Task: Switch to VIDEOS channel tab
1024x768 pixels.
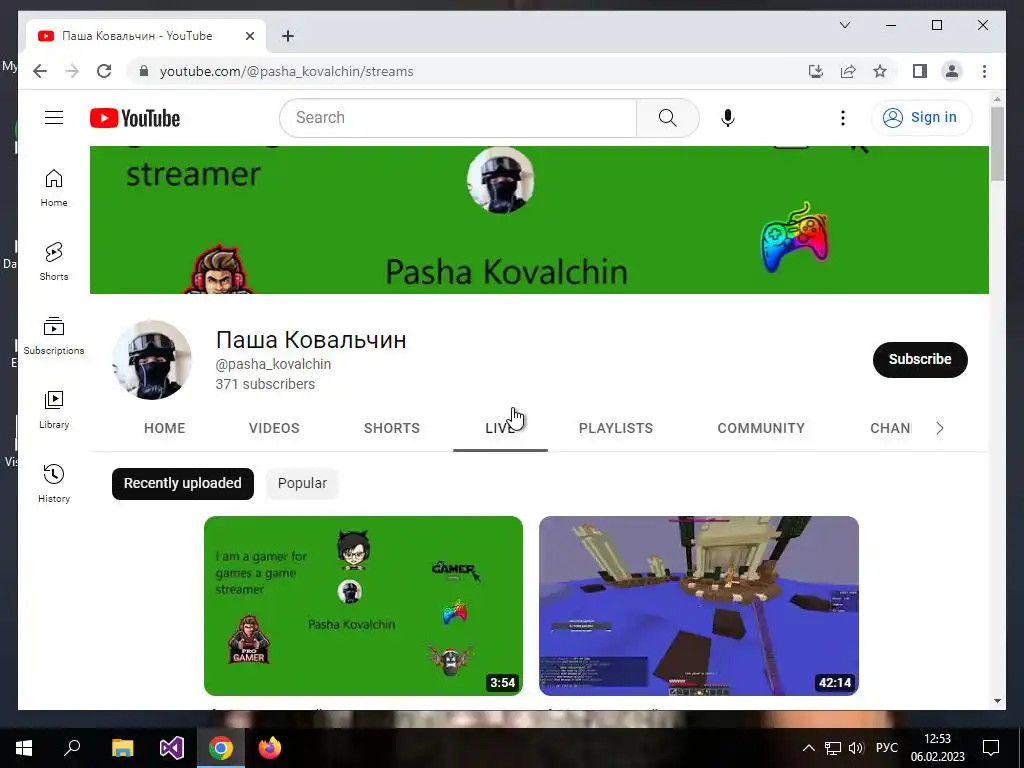Action: (x=274, y=428)
